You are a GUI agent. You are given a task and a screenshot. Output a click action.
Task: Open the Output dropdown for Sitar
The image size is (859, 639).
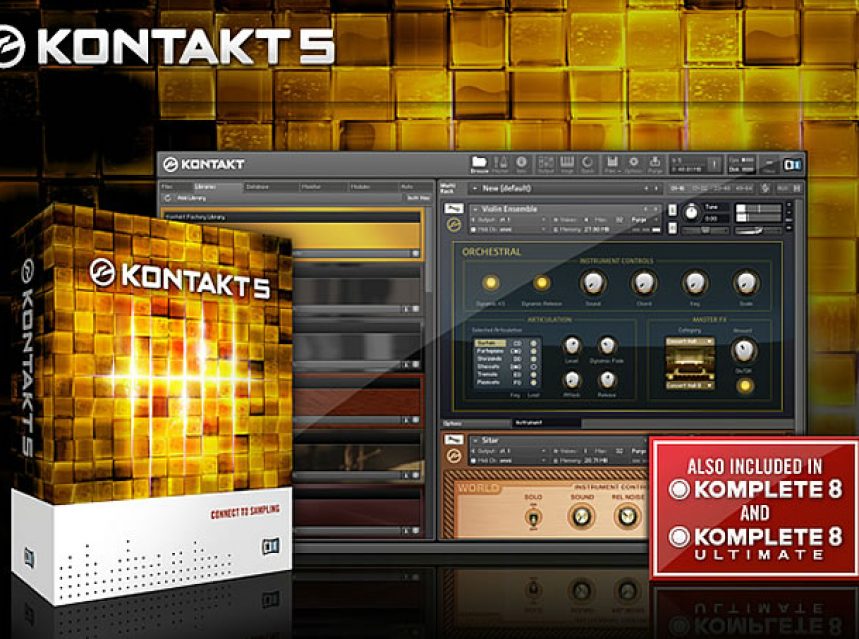(508, 451)
